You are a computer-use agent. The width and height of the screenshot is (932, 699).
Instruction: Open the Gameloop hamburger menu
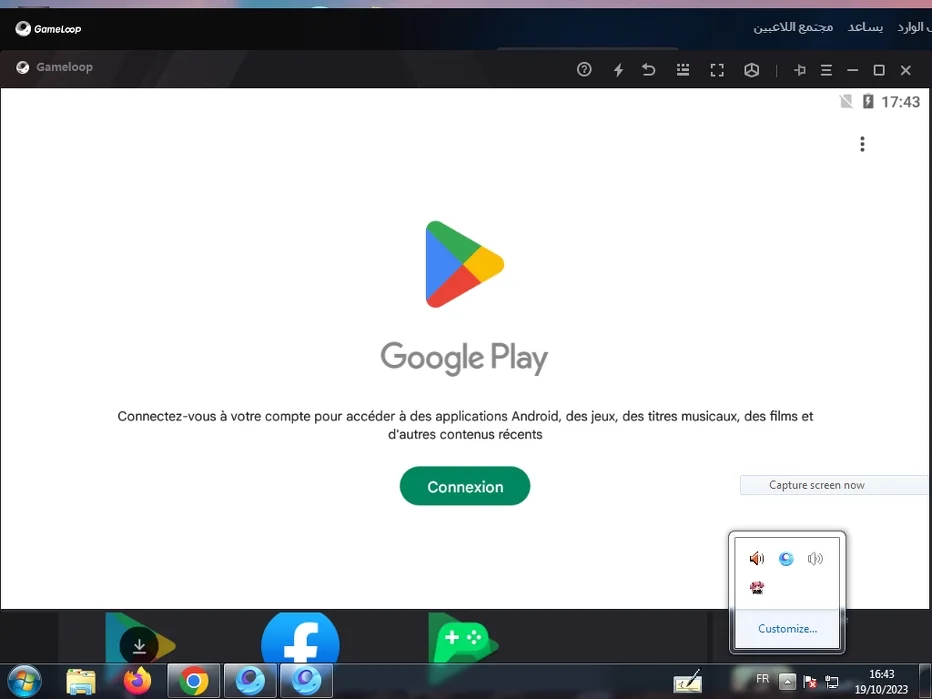826,70
